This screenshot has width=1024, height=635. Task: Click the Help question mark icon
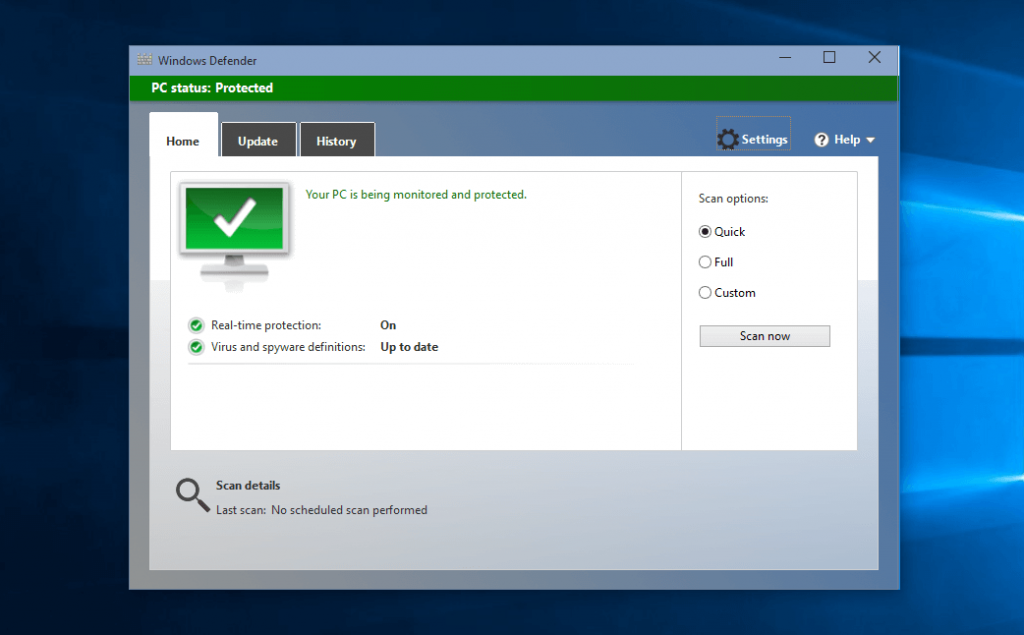[822, 140]
